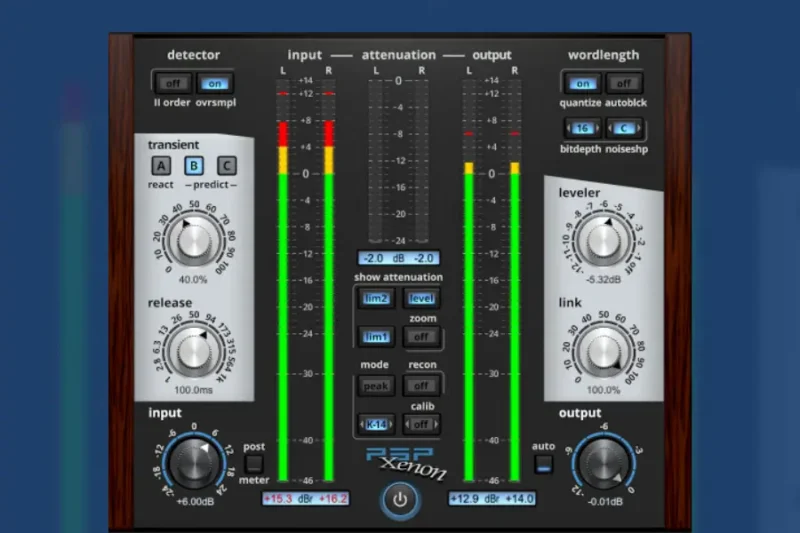800x533 pixels.
Task: Toggle the lim2 show attenuation button
Action: [376, 298]
